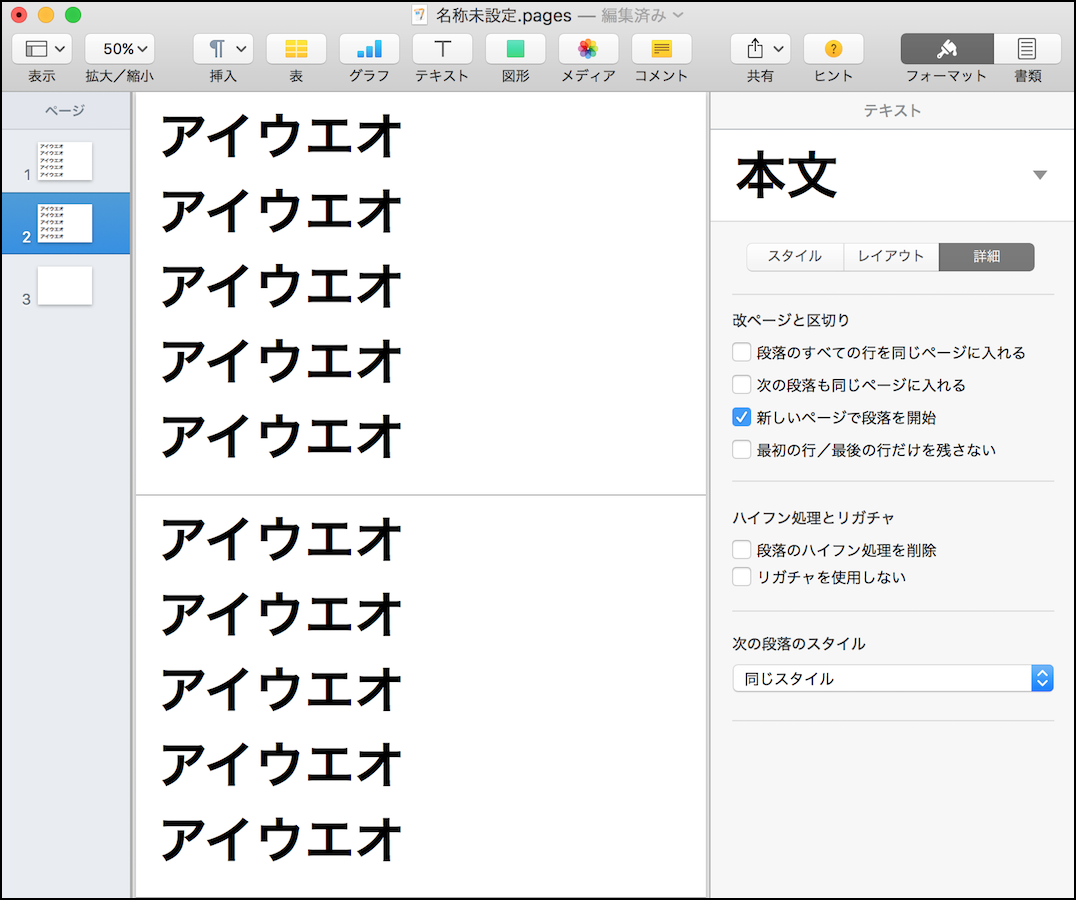The width and height of the screenshot is (1076, 900).
Task: Expand the 本文 paragraph style menu
Action: (x=1039, y=176)
